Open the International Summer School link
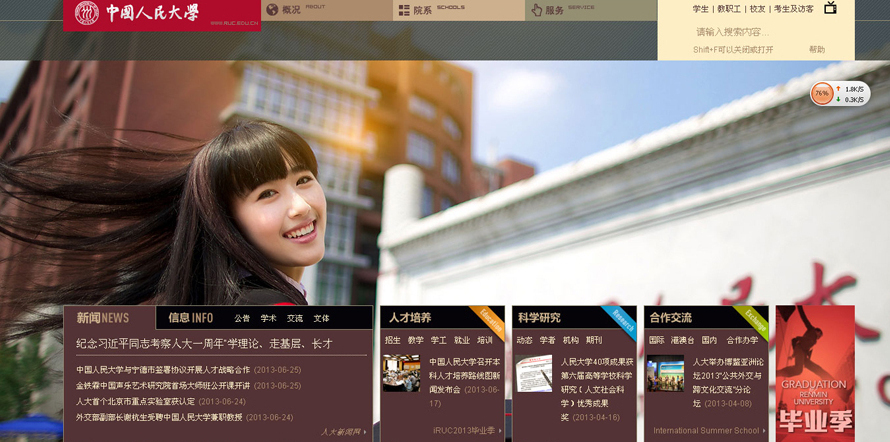The image size is (890, 442). click(x=709, y=431)
